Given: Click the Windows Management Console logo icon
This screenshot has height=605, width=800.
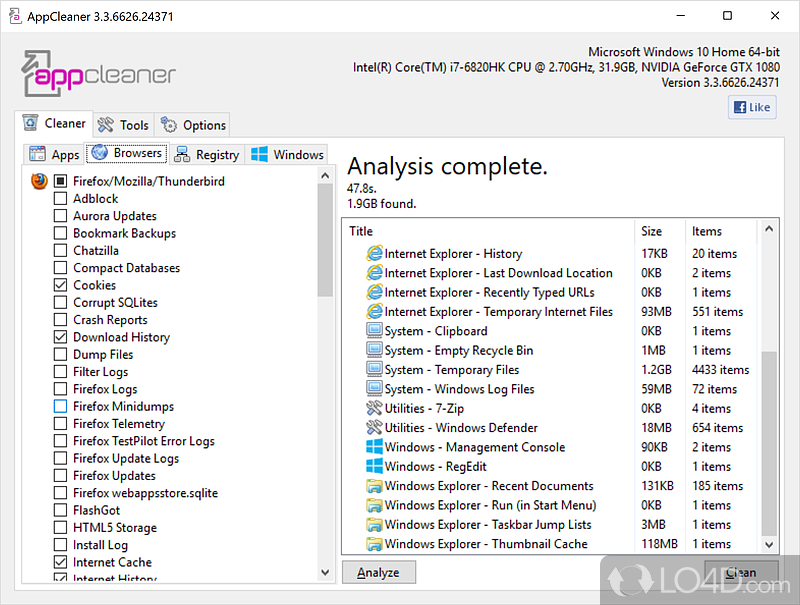Looking at the screenshot, I should tap(375, 447).
